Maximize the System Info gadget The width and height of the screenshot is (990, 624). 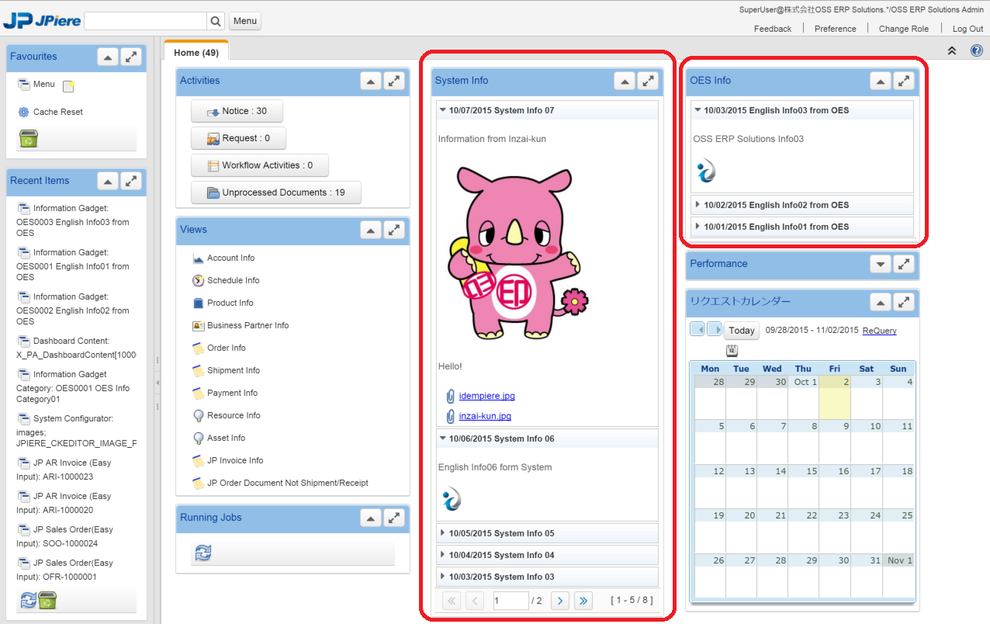point(648,81)
